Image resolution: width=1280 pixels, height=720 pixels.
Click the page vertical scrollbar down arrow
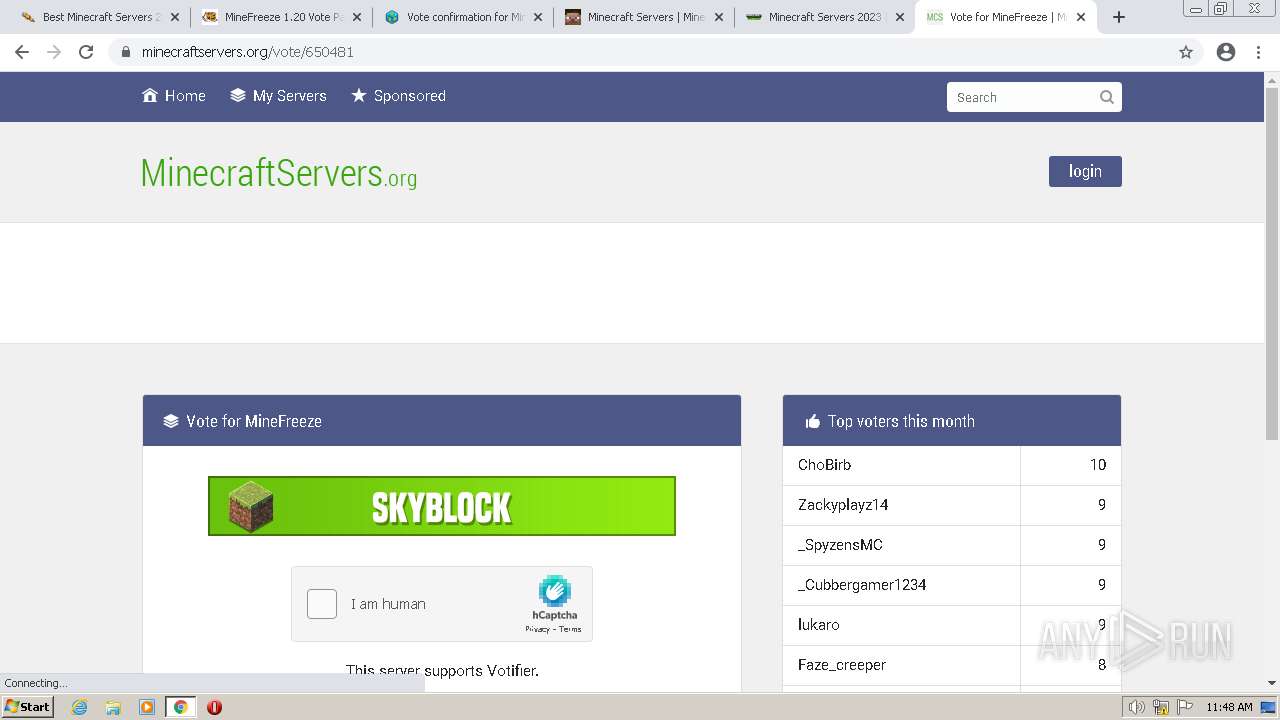[x=1272, y=683]
